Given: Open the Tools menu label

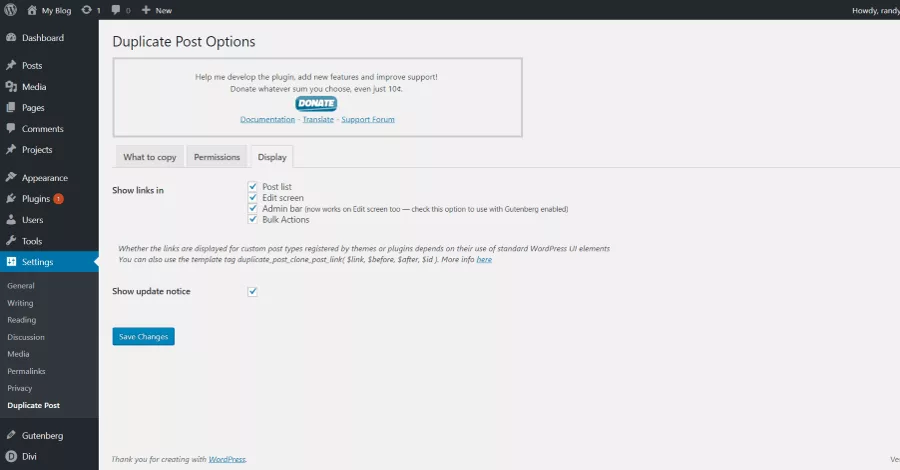Looking at the screenshot, I should (x=32, y=241).
